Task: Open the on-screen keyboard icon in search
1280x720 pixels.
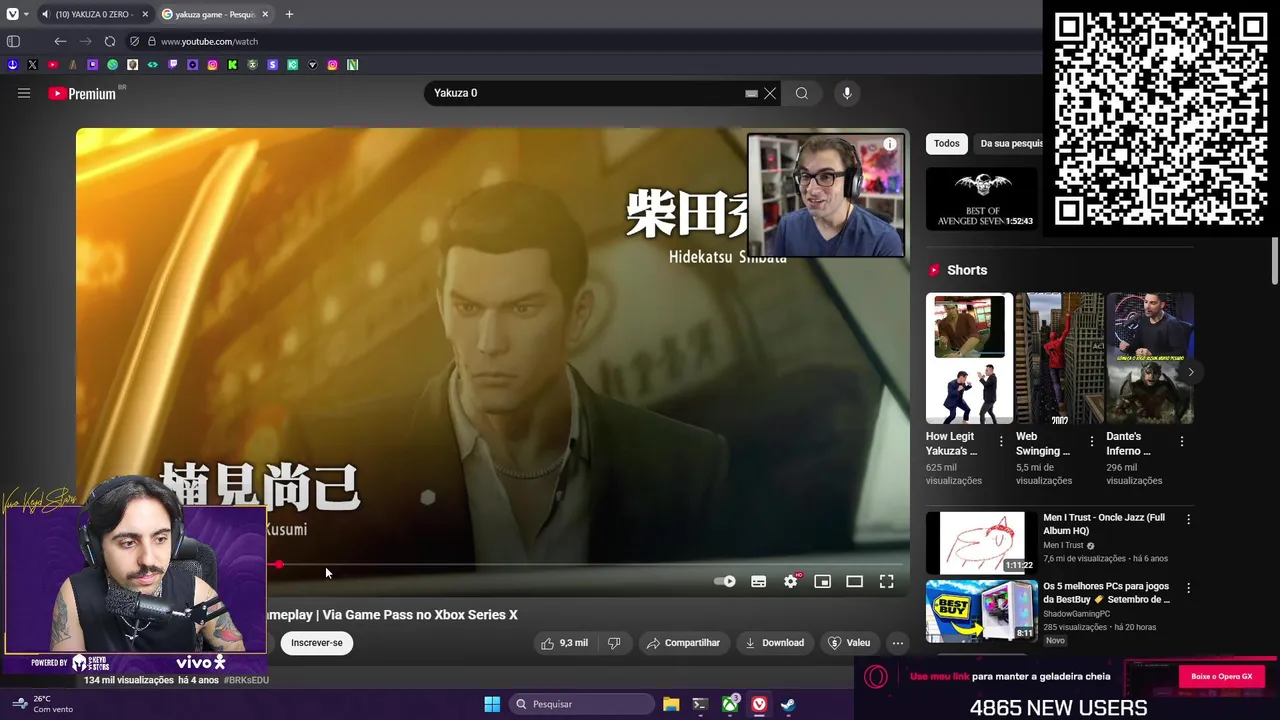Action: (751, 93)
